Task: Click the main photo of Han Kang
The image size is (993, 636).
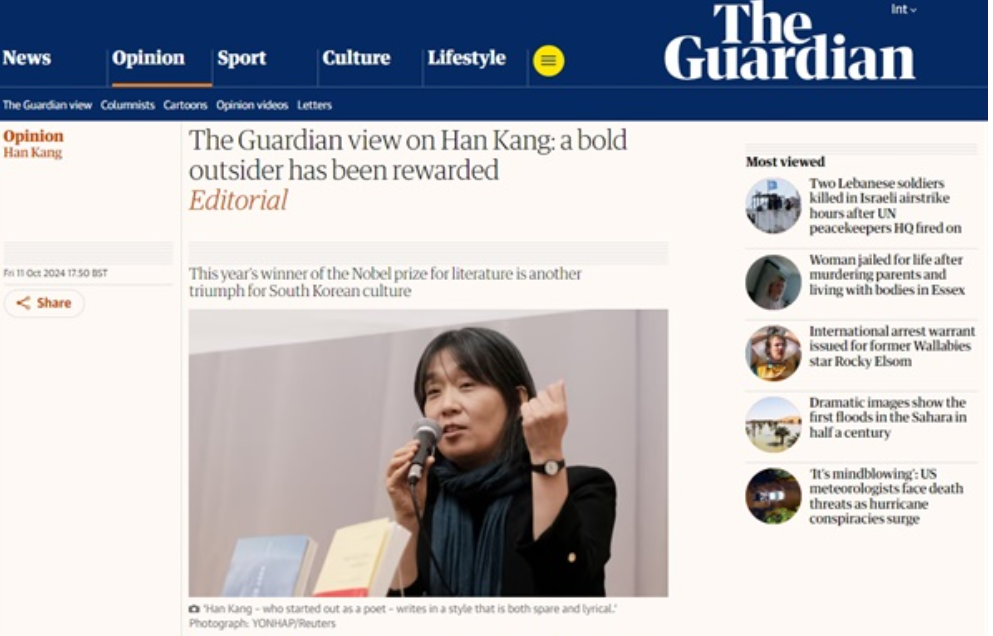Action: coord(428,453)
